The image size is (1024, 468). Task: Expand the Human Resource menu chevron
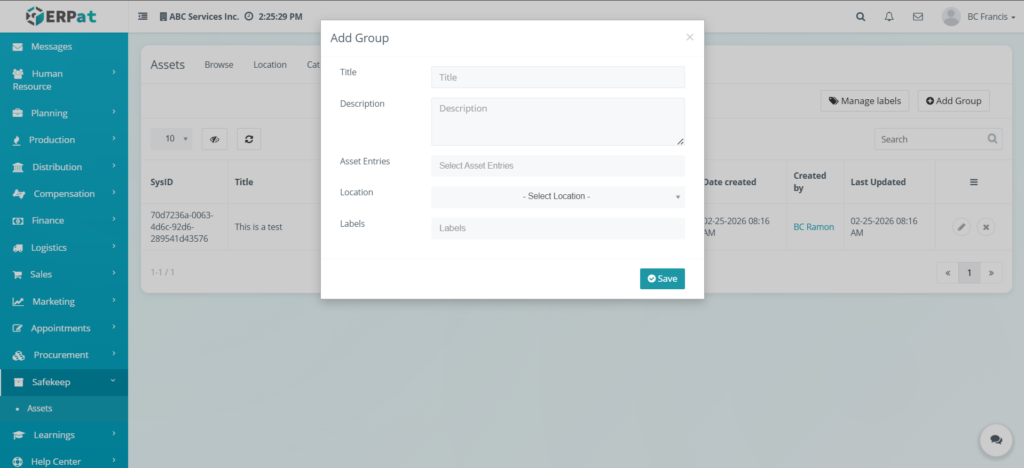(x=114, y=72)
